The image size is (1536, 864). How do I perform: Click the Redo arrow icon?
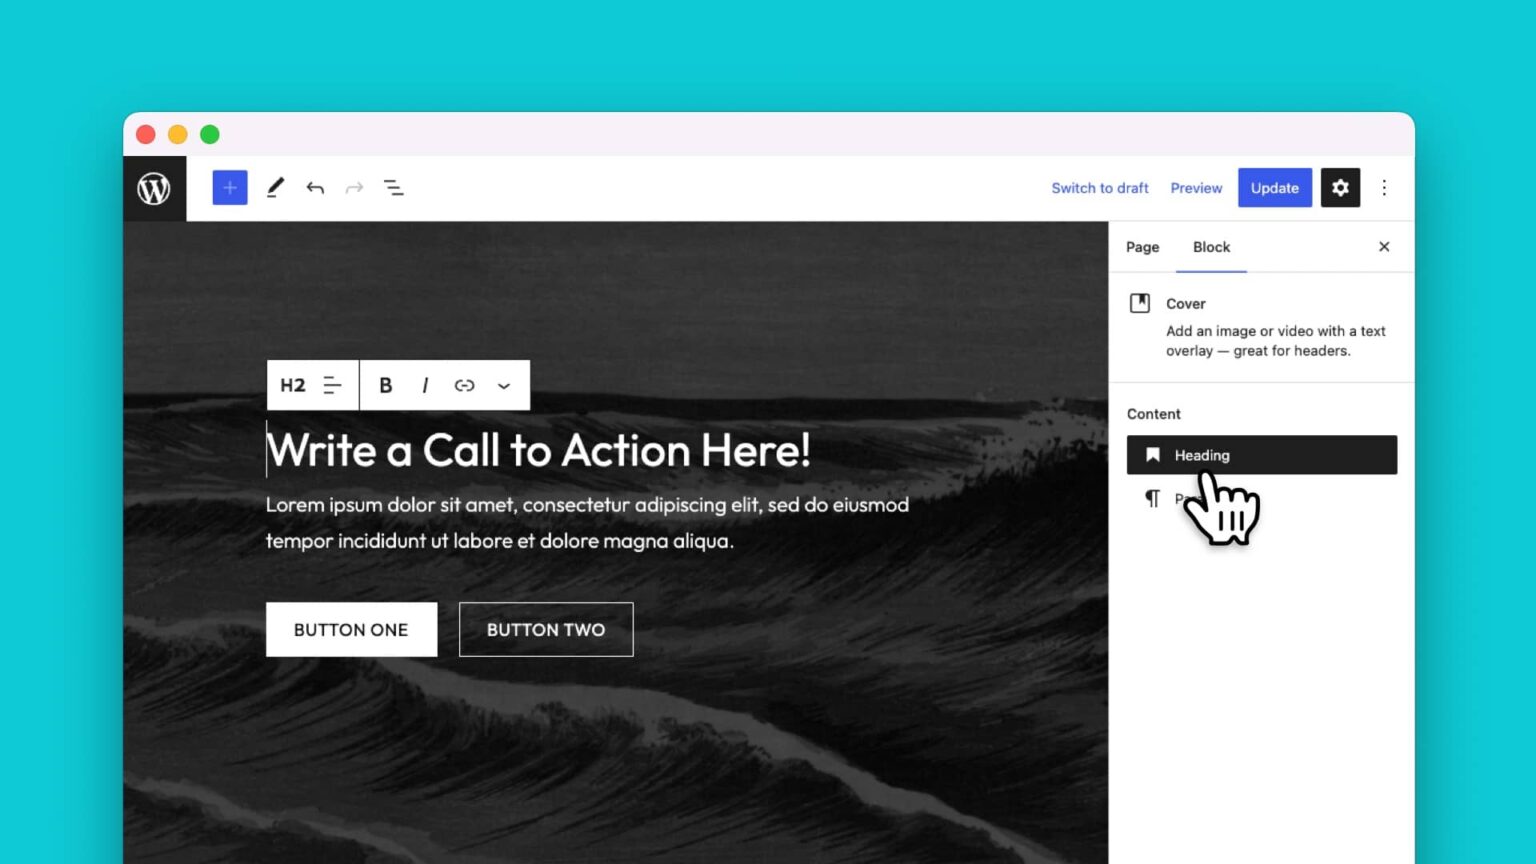tap(354, 187)
